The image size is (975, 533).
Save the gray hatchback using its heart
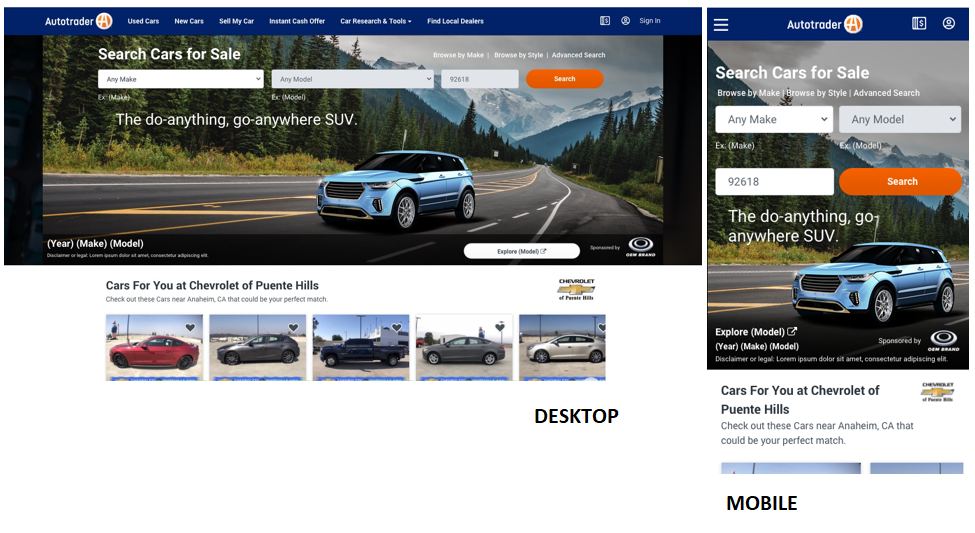tap(293, 327)
